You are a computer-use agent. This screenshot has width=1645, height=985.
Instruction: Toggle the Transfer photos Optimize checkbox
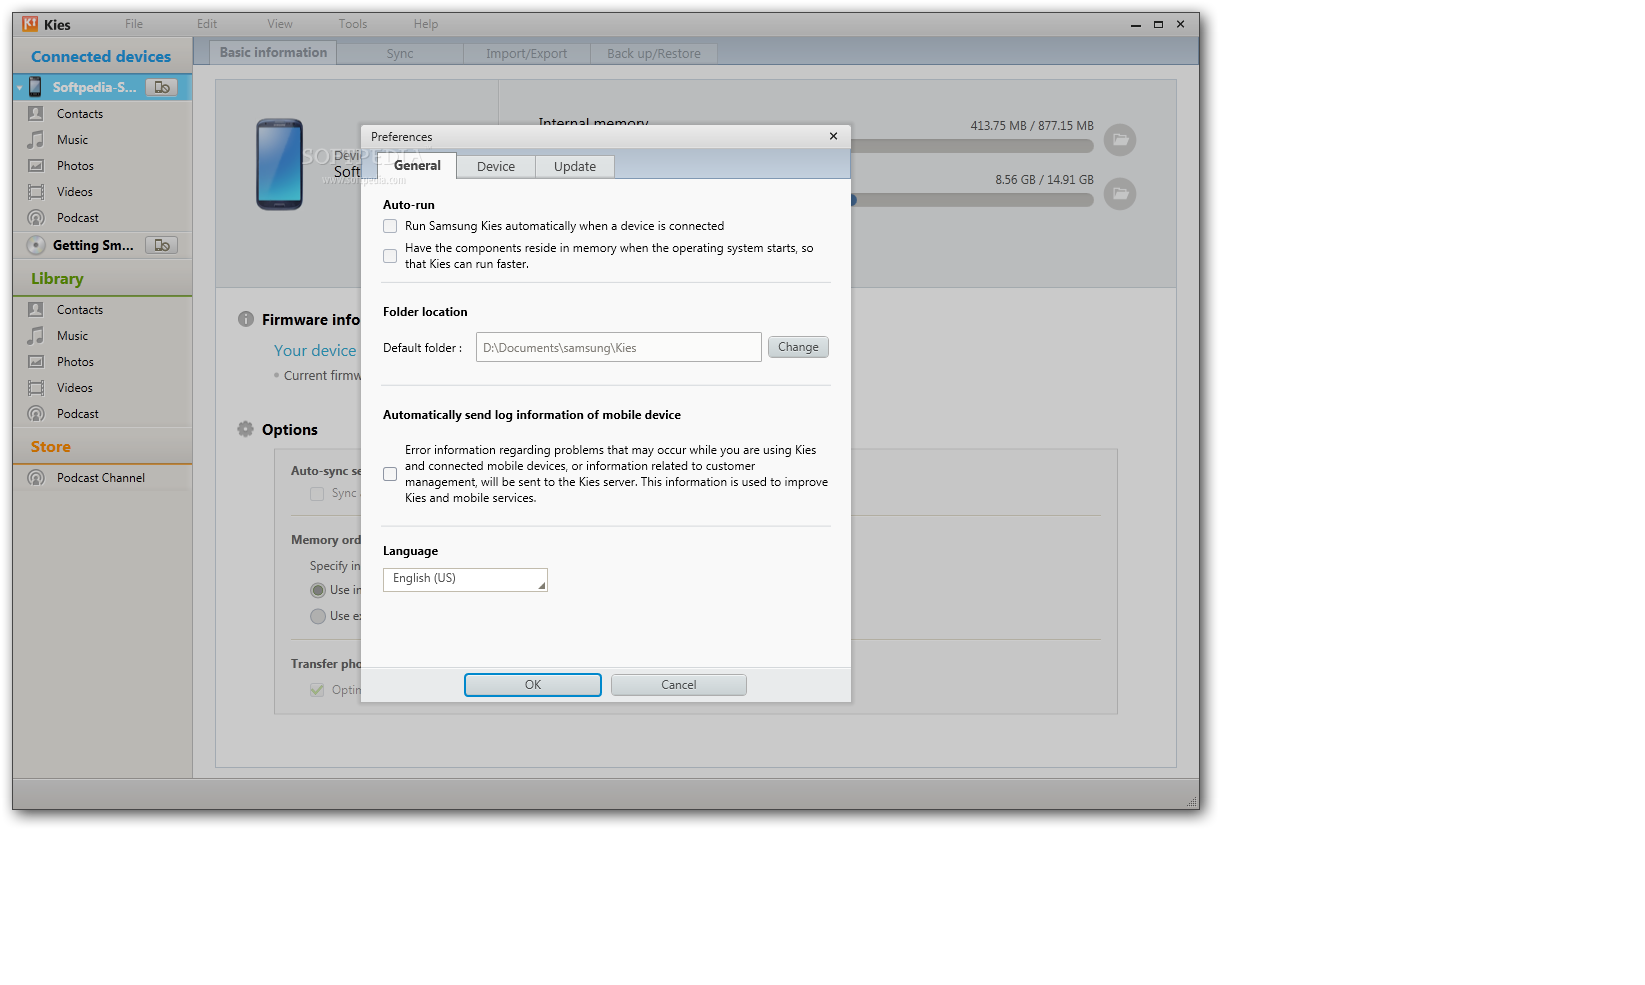317,690
